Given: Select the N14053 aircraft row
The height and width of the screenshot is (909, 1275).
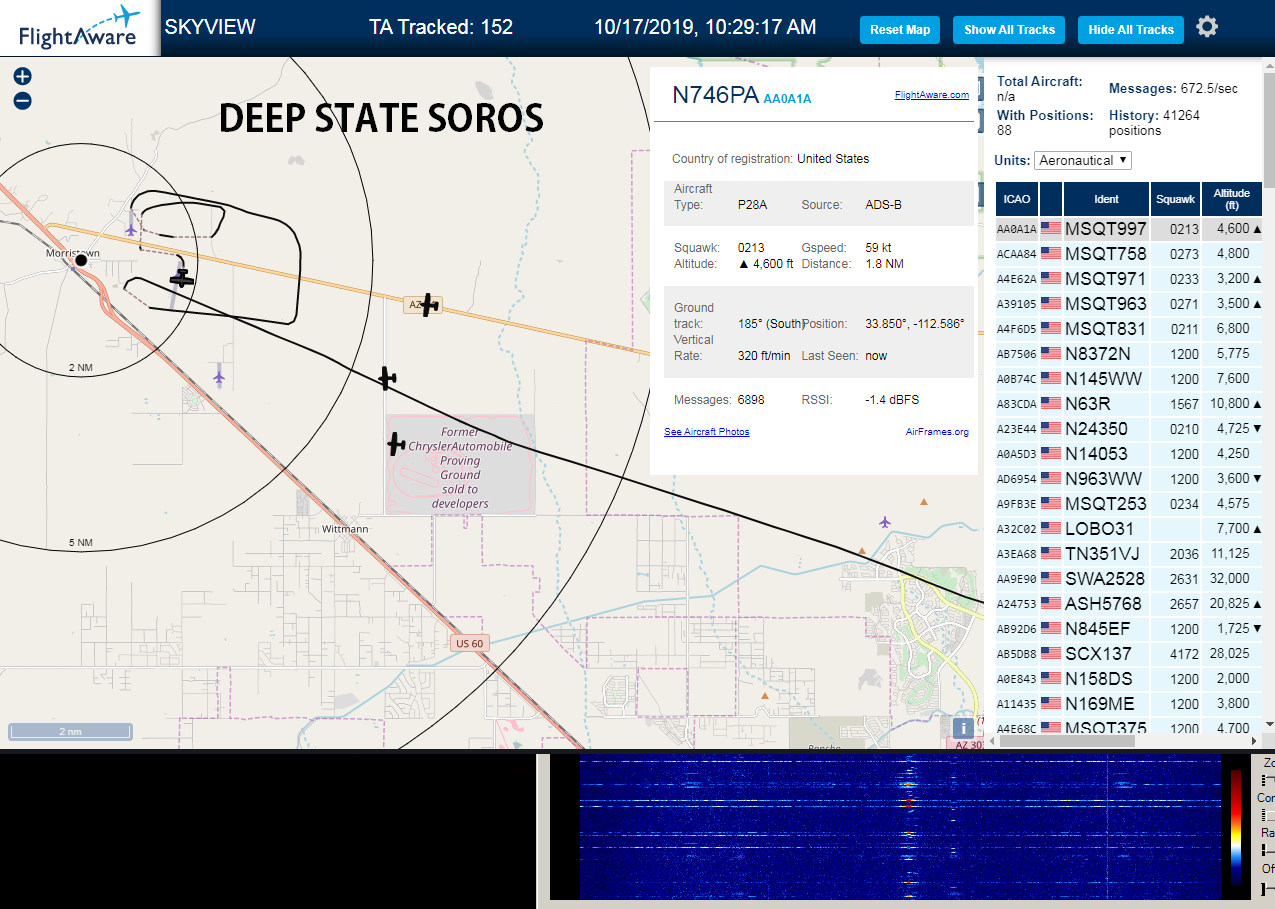Looking at the screenshot, I should 1129,454.
